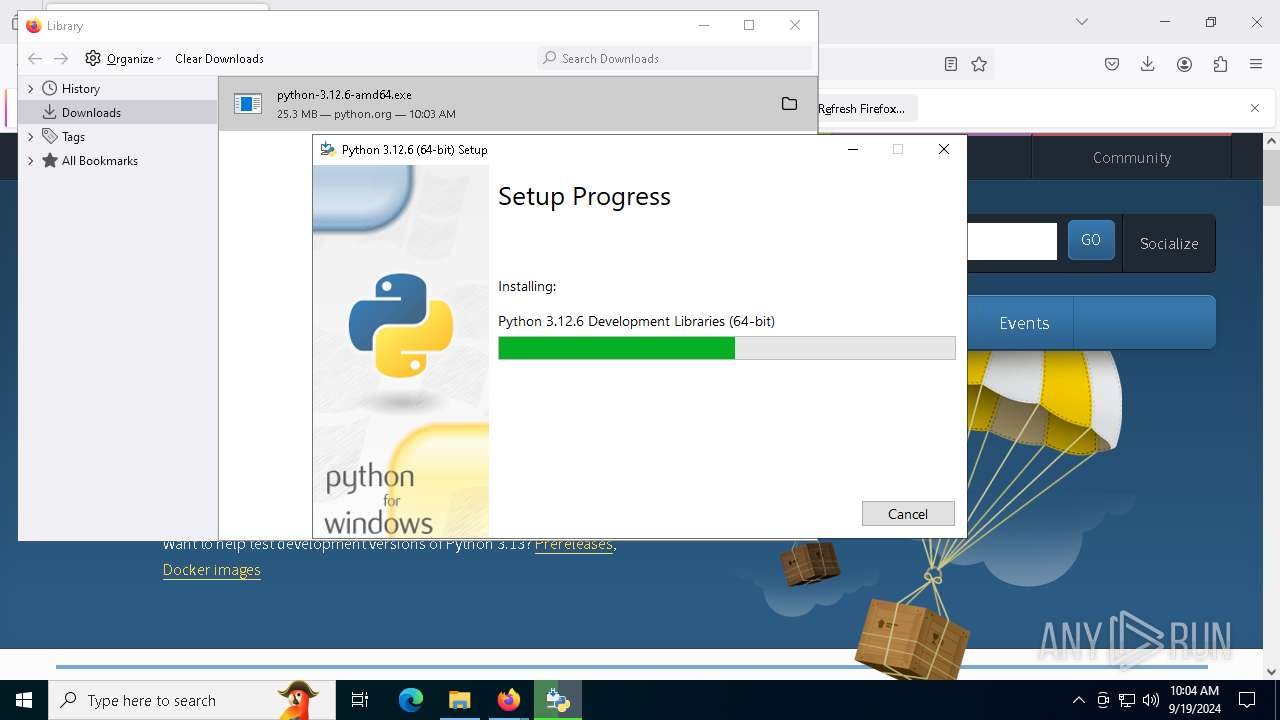Open Events menu on python.org
Screen dimensions: 1280x720
(1024, 323)
